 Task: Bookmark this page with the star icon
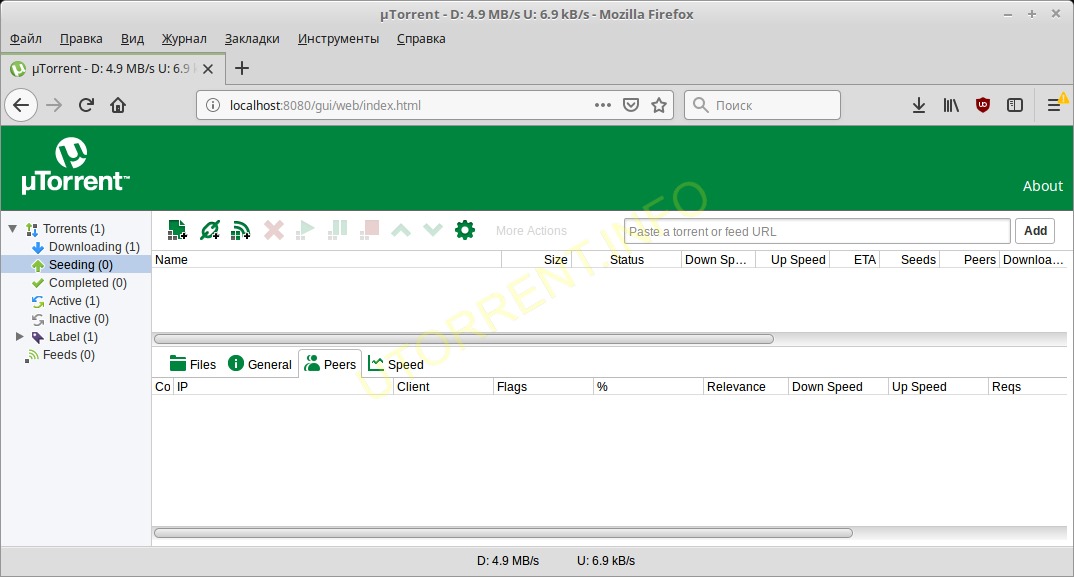point(659,105)
